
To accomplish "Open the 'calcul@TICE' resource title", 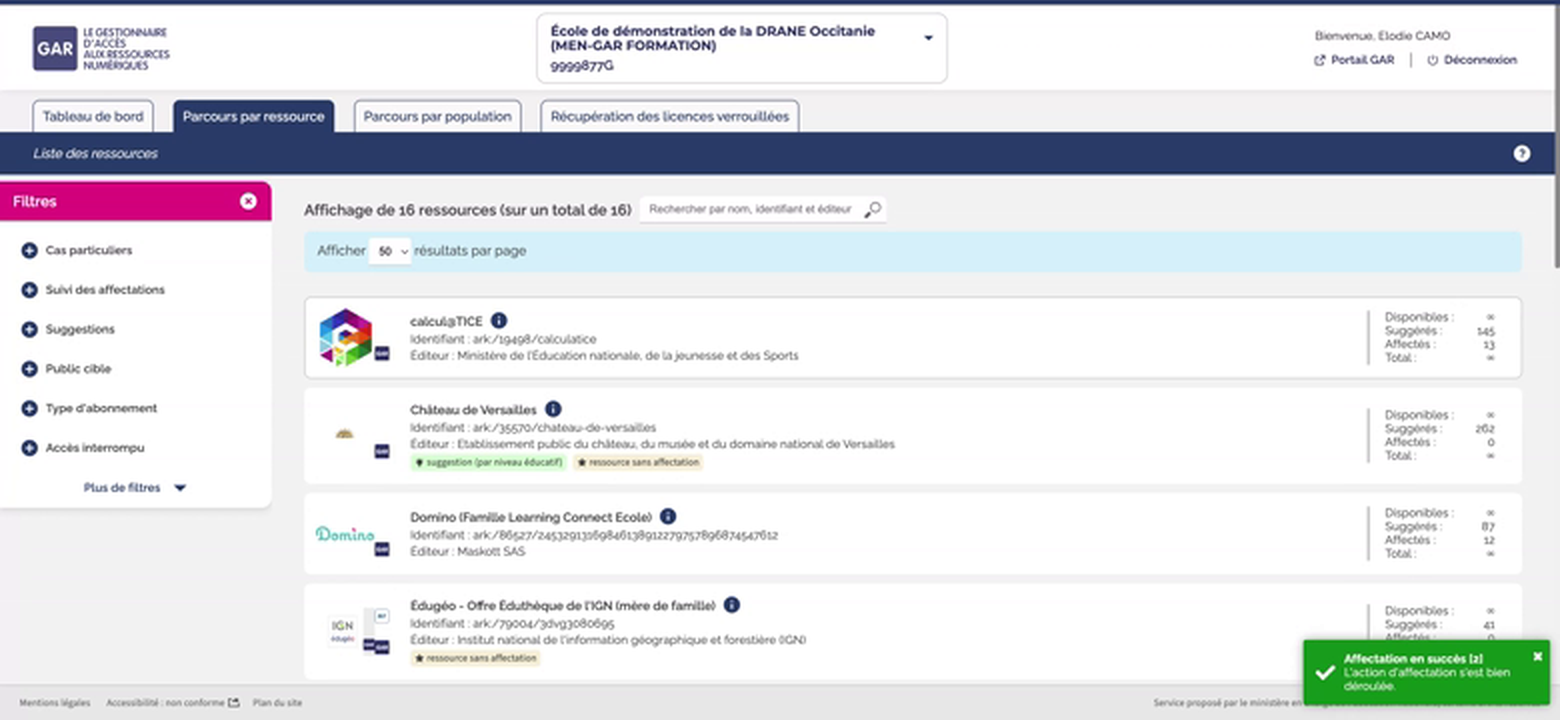I will (x=446, y=321).
